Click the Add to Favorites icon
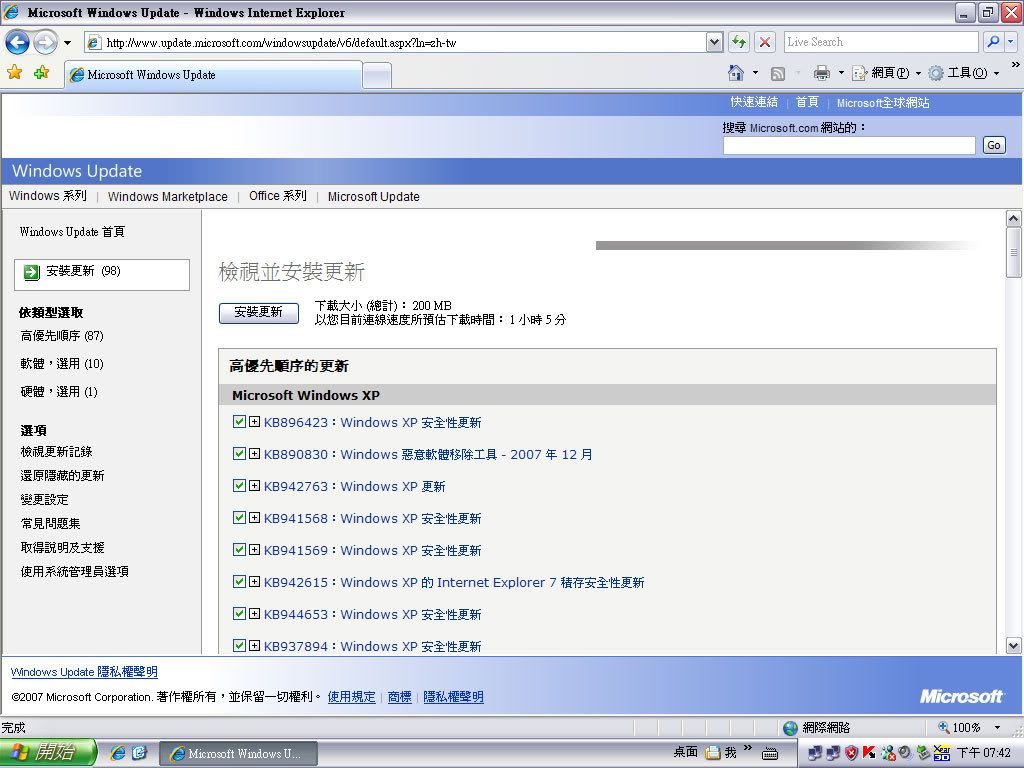The image size is (1024, 768). pyautogui.click(x=41, y=73)
